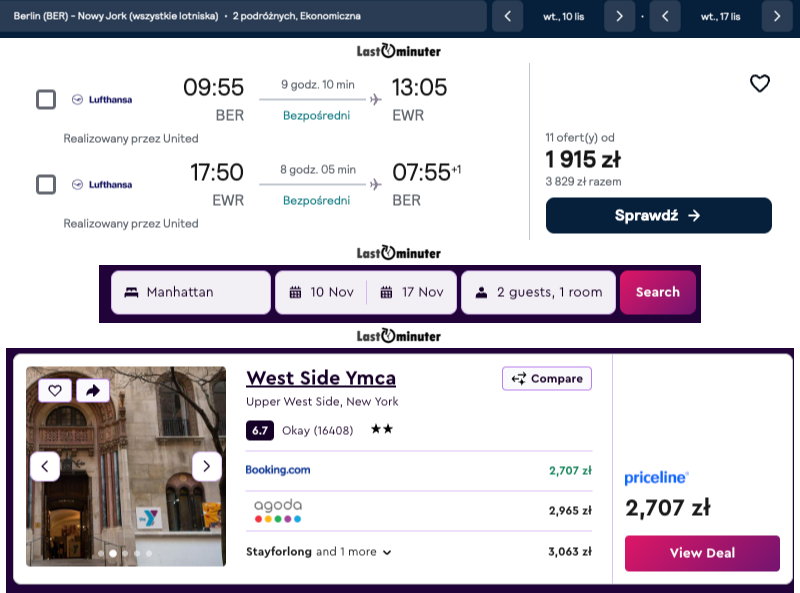Show next hotel photo

point(206,466)
